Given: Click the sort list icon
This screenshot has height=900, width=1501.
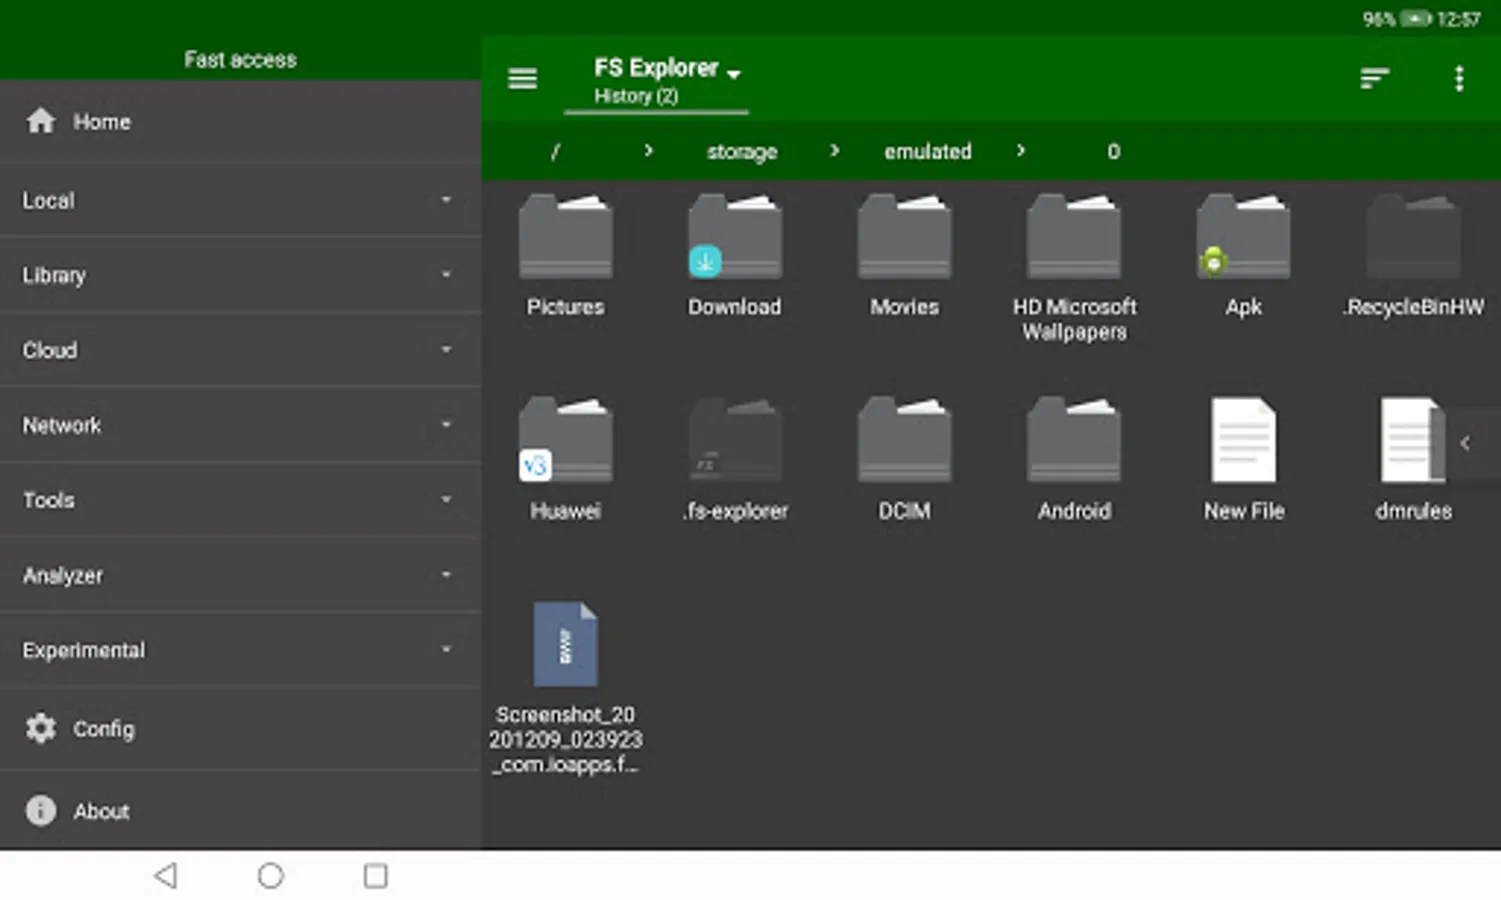Looking at the screenshot, I should [x=1375, y=78].
